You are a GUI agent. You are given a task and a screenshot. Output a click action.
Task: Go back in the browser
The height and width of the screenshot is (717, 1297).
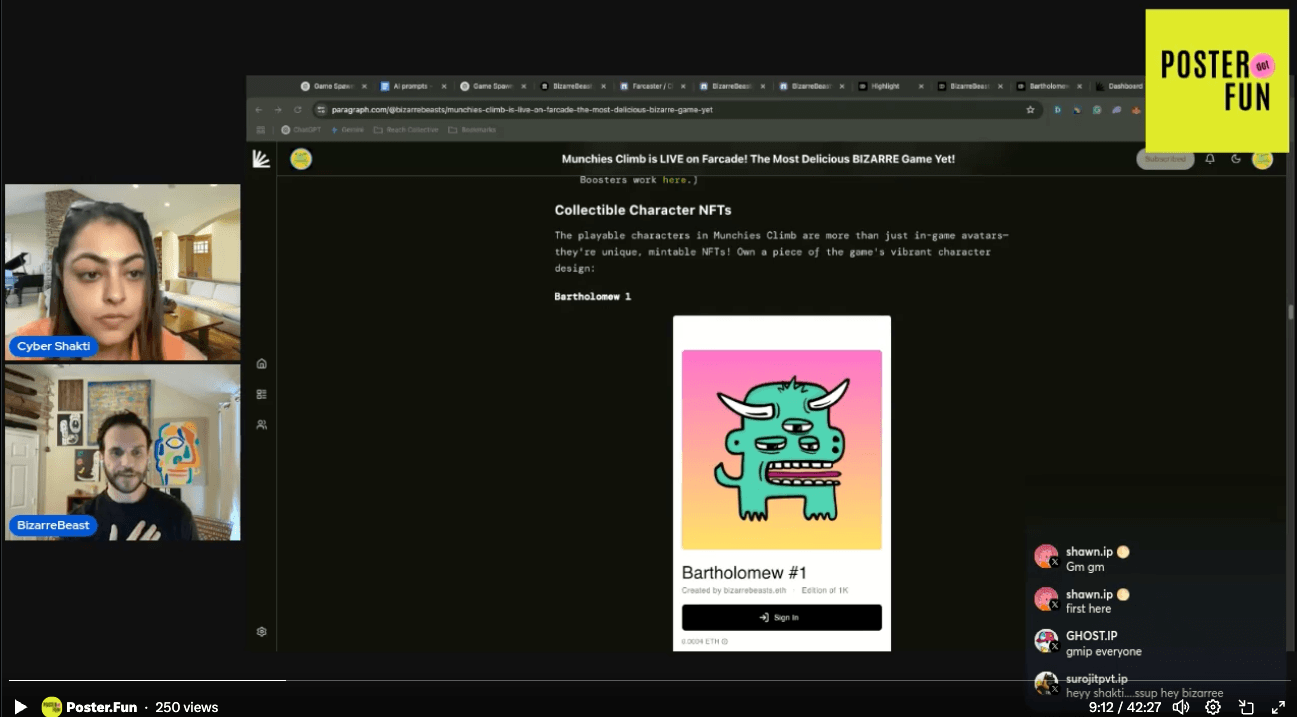(259, 109)
